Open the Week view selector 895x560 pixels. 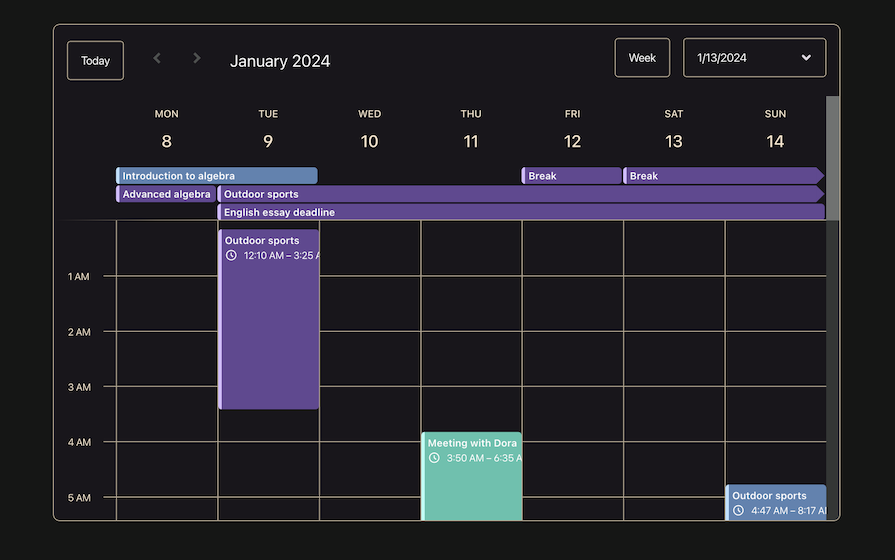coord(642,58)
